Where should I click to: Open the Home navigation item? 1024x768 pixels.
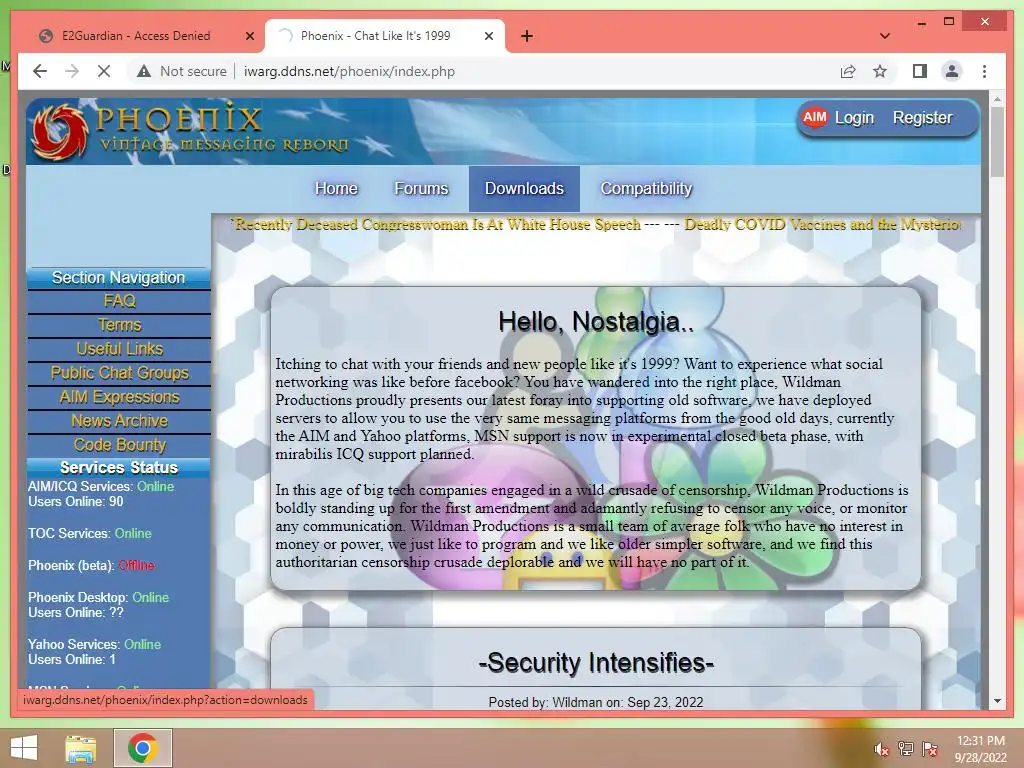(336, 189)
